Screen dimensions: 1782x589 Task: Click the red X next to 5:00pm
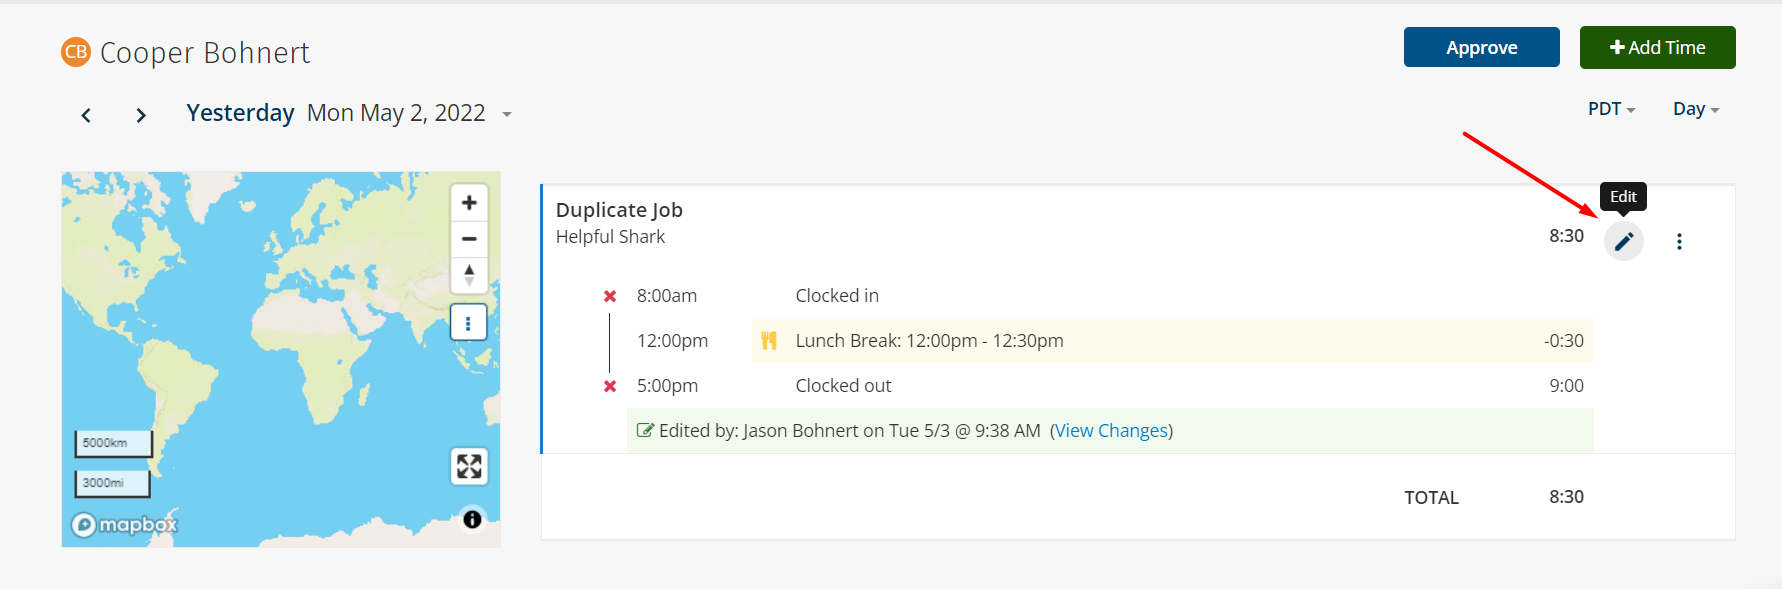pyautogui.click(x=610, y=386)
